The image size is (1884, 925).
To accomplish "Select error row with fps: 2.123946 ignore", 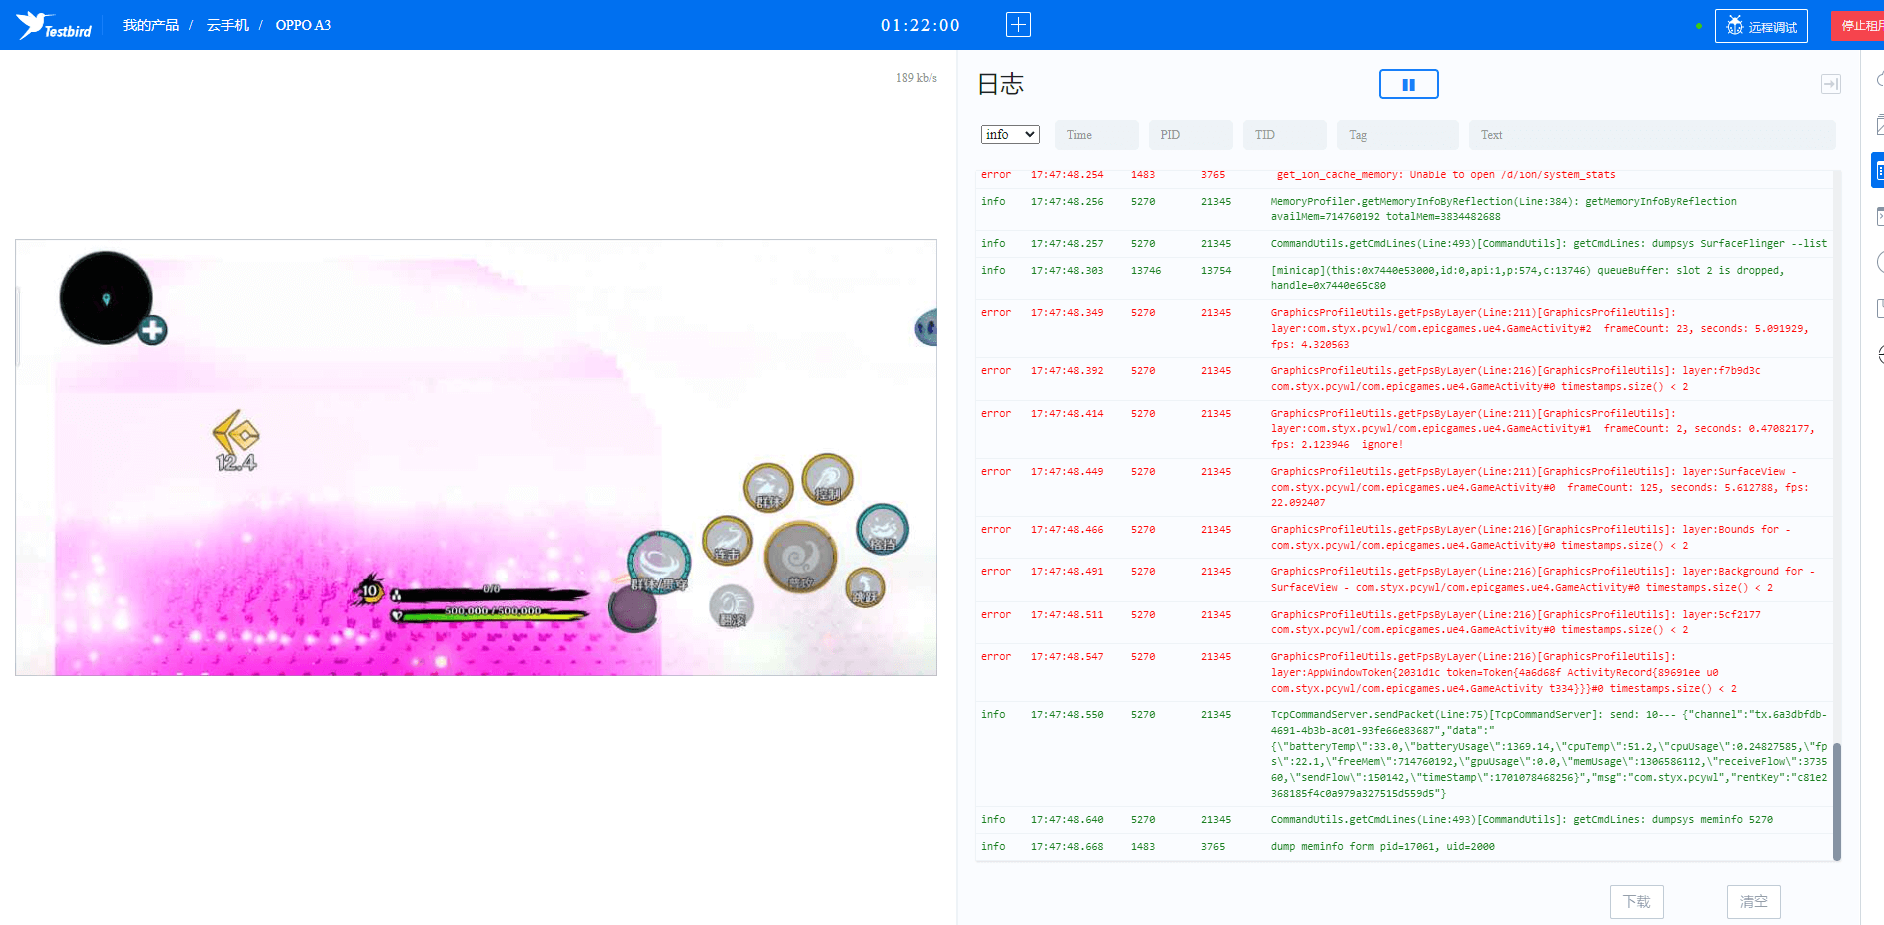I will (x=1405, y=429).
